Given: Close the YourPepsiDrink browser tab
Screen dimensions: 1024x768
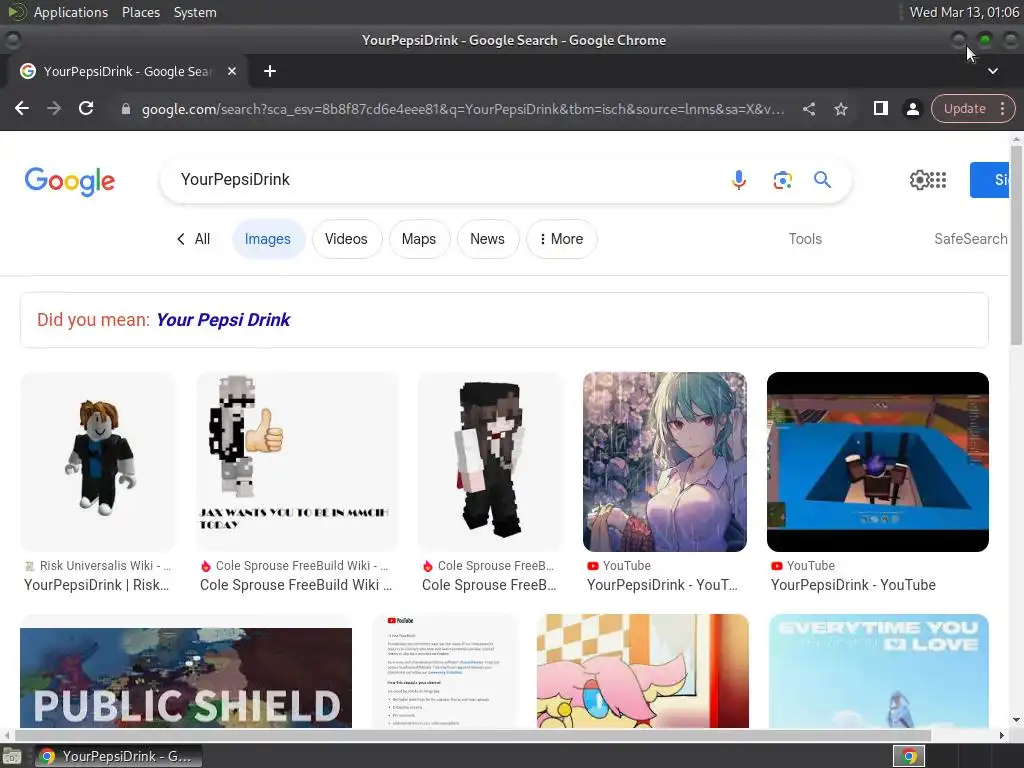Looking at the screenshot, I should (232, 71).
